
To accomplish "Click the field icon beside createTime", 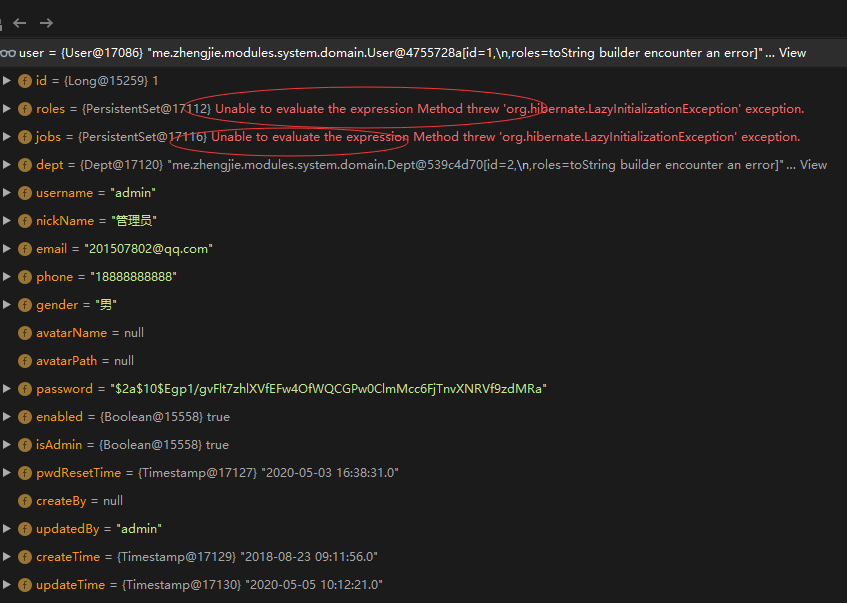I will [x=25, y=557].
